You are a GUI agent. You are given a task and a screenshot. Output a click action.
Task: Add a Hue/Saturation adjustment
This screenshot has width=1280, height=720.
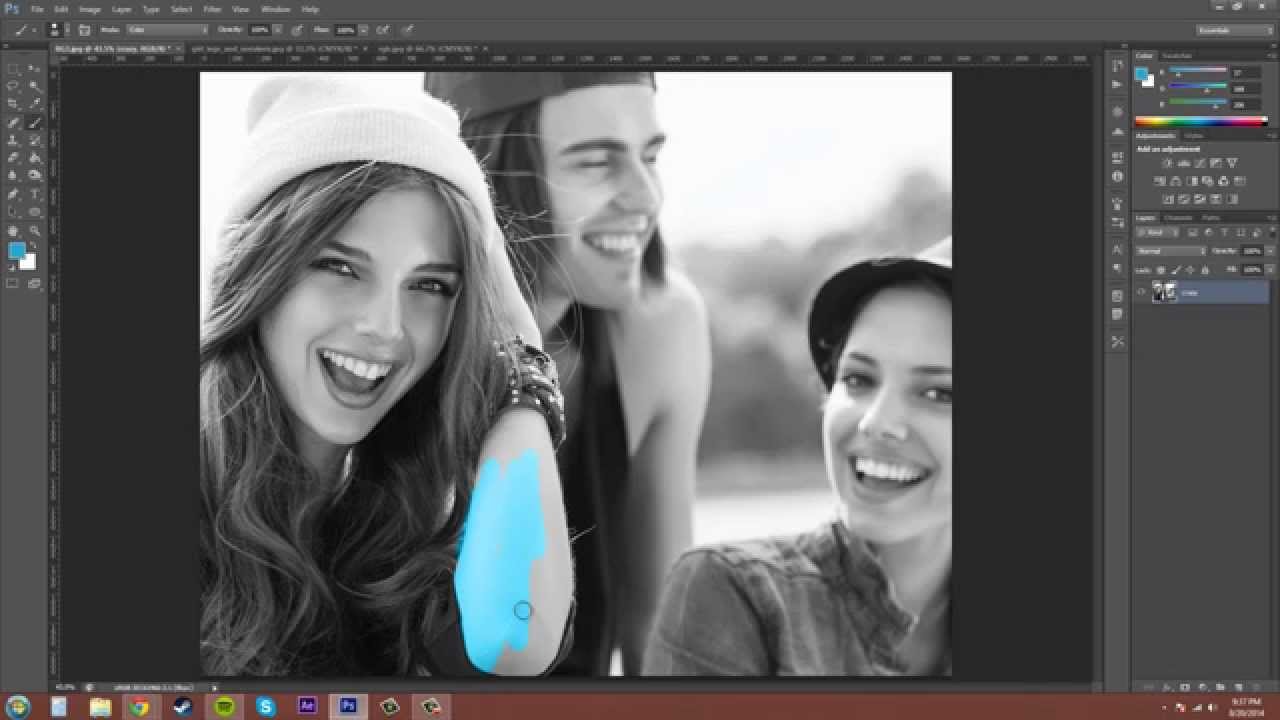[x=1159, y=181]
